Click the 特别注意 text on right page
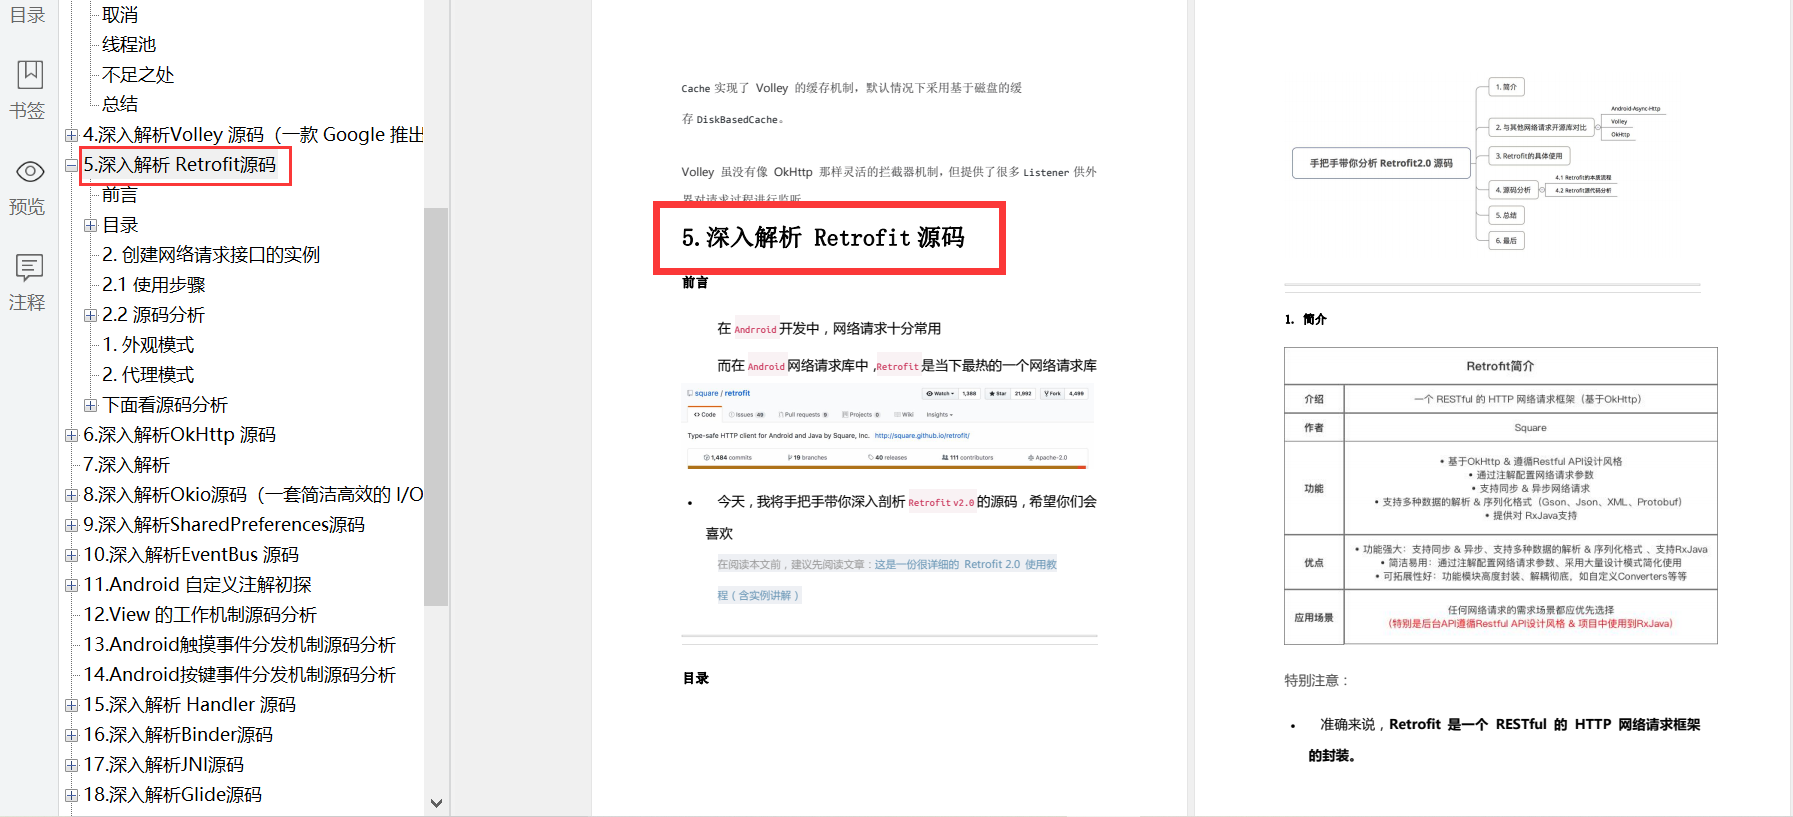 (x=1317, y=680)
